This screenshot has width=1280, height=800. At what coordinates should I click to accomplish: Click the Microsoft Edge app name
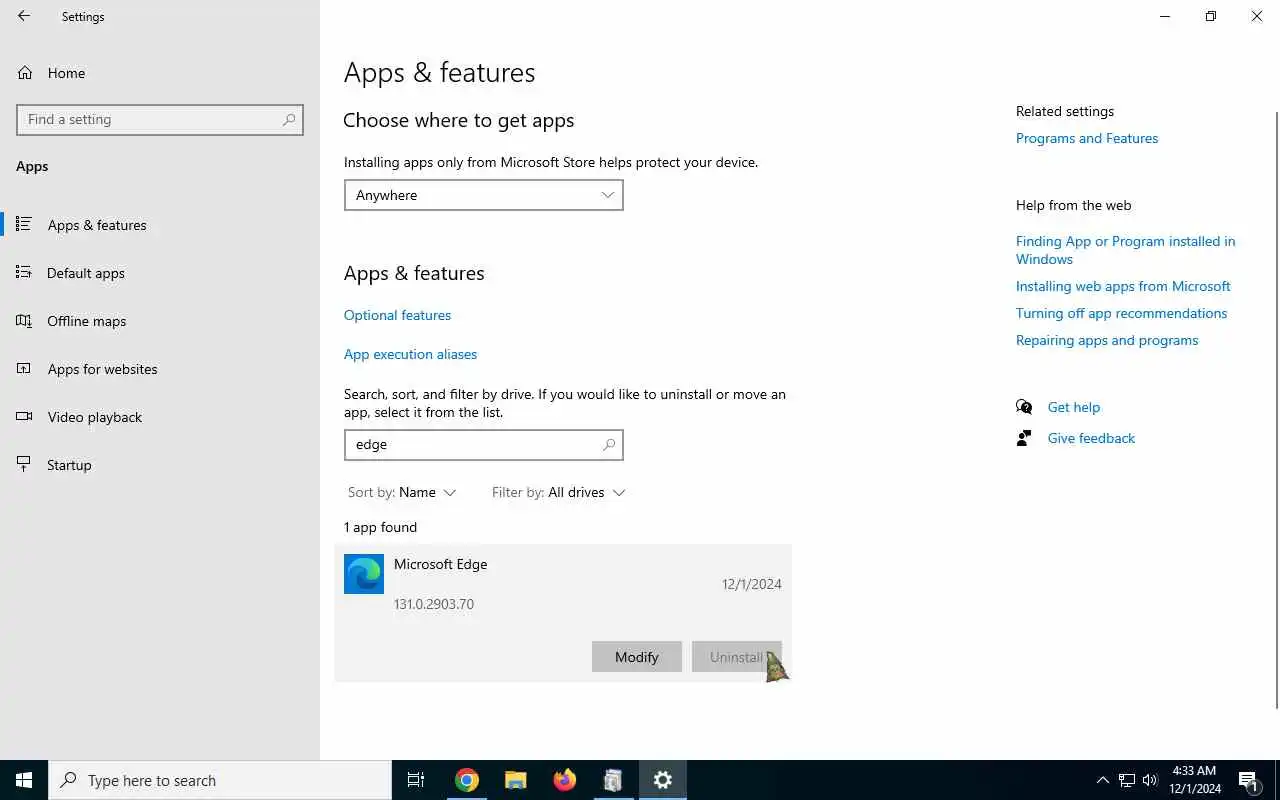pos(441,564)
